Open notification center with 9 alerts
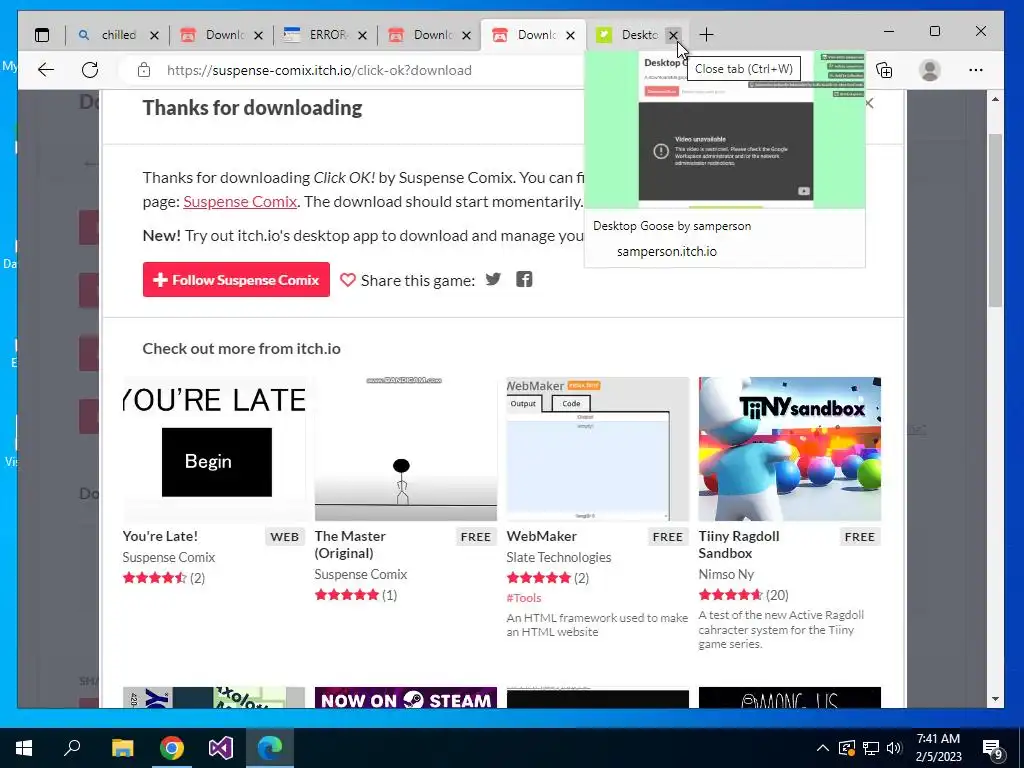The height and width of the screenshot is (768, 1024). coord(993,749)
